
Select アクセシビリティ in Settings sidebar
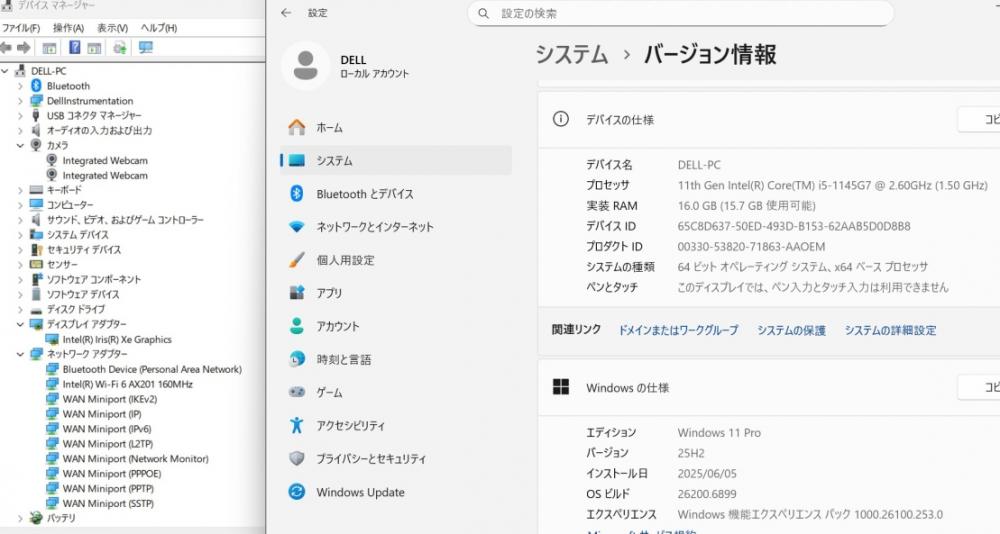click(x=350, y=426)
